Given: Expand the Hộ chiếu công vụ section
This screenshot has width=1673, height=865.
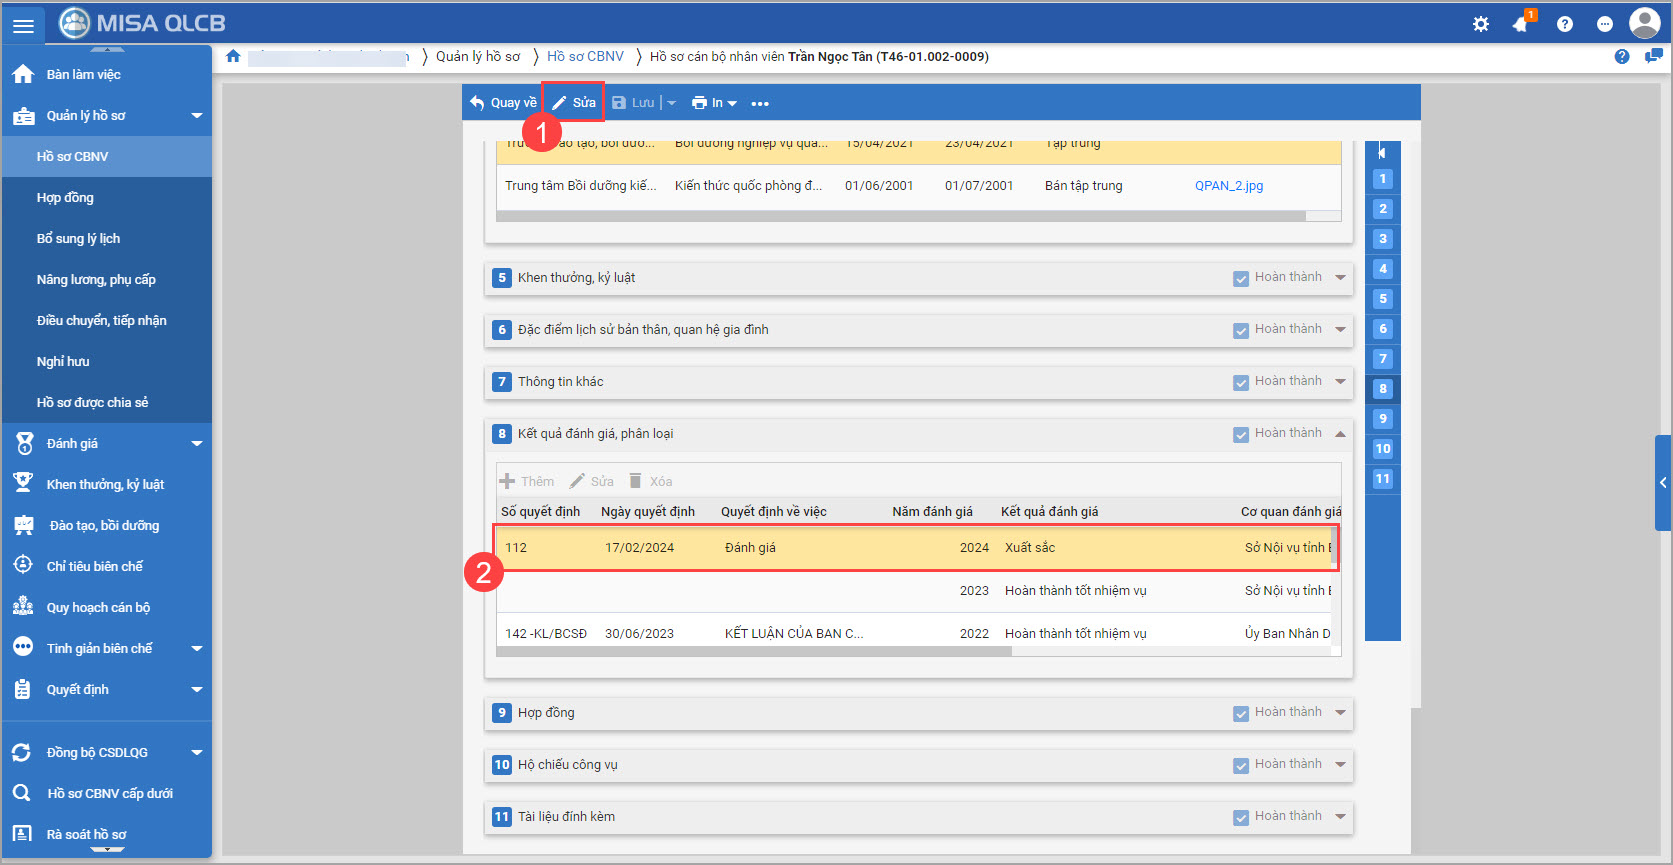Looking at the screenshot, I should (x=1340, y=765).
